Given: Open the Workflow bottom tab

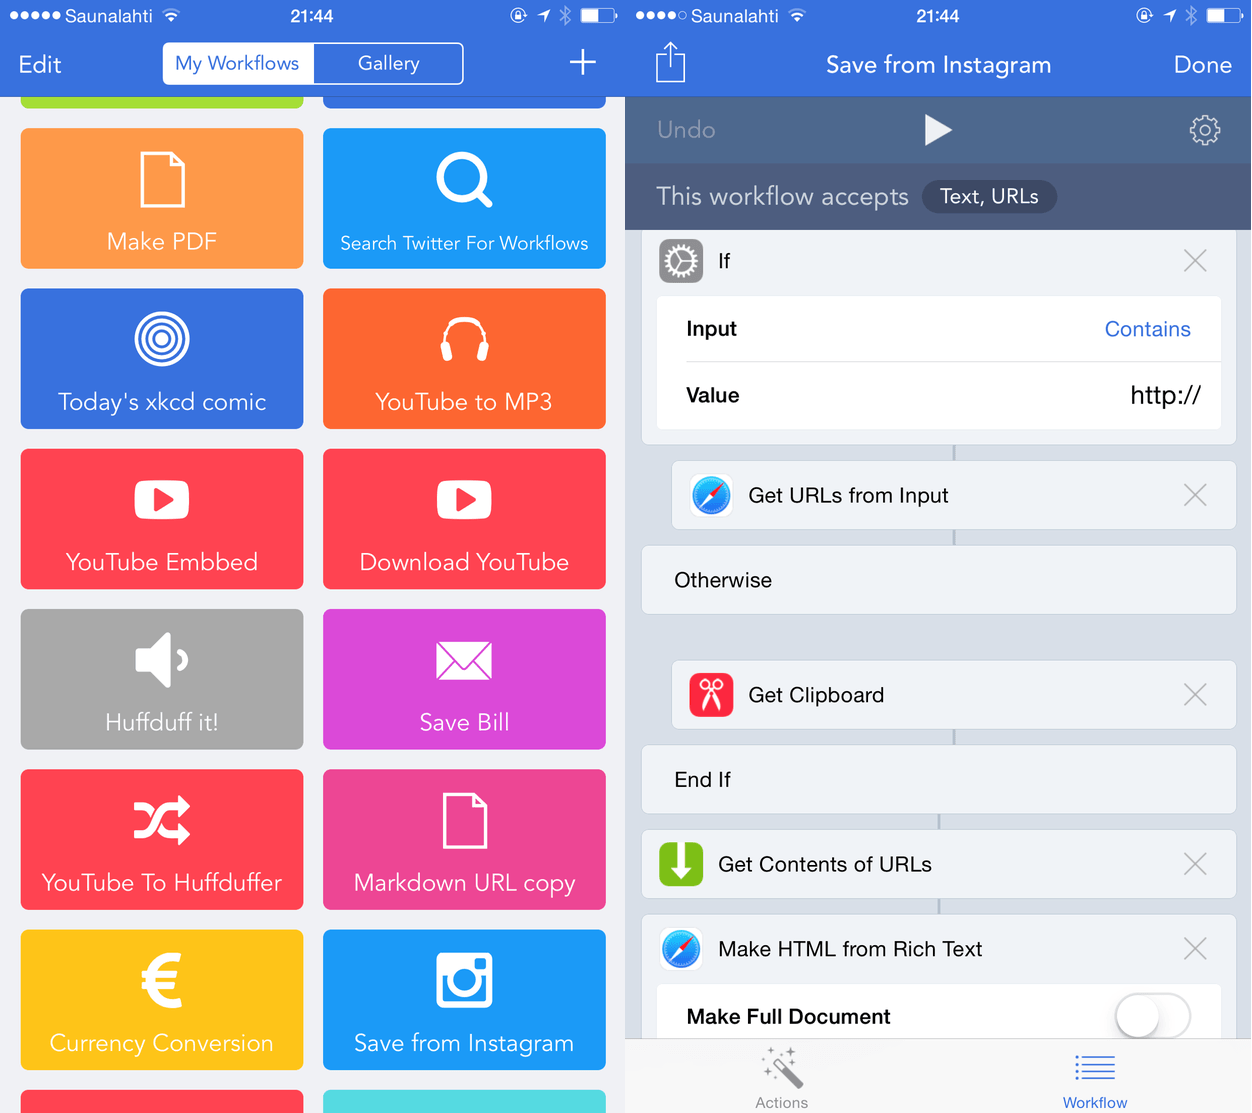Looking at the screenshot, I should 1095,1078.
